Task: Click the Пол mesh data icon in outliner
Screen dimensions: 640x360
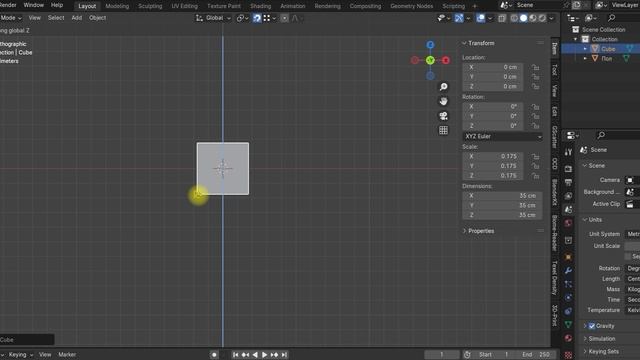Action: 626,58
